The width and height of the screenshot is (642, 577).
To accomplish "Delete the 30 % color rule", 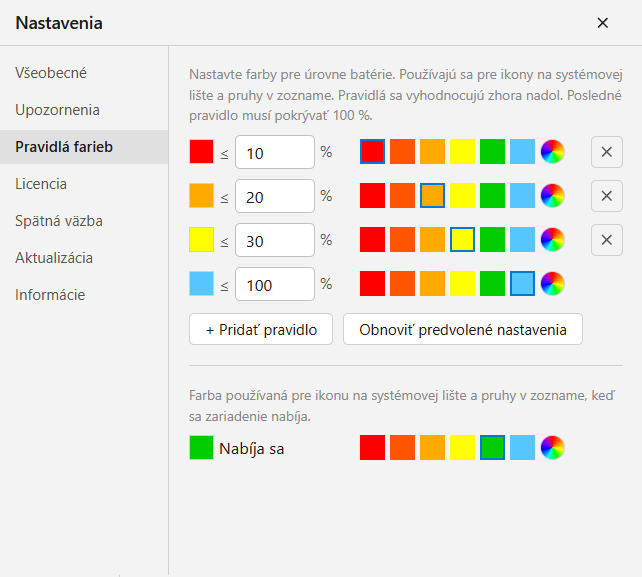I will 607,240.
